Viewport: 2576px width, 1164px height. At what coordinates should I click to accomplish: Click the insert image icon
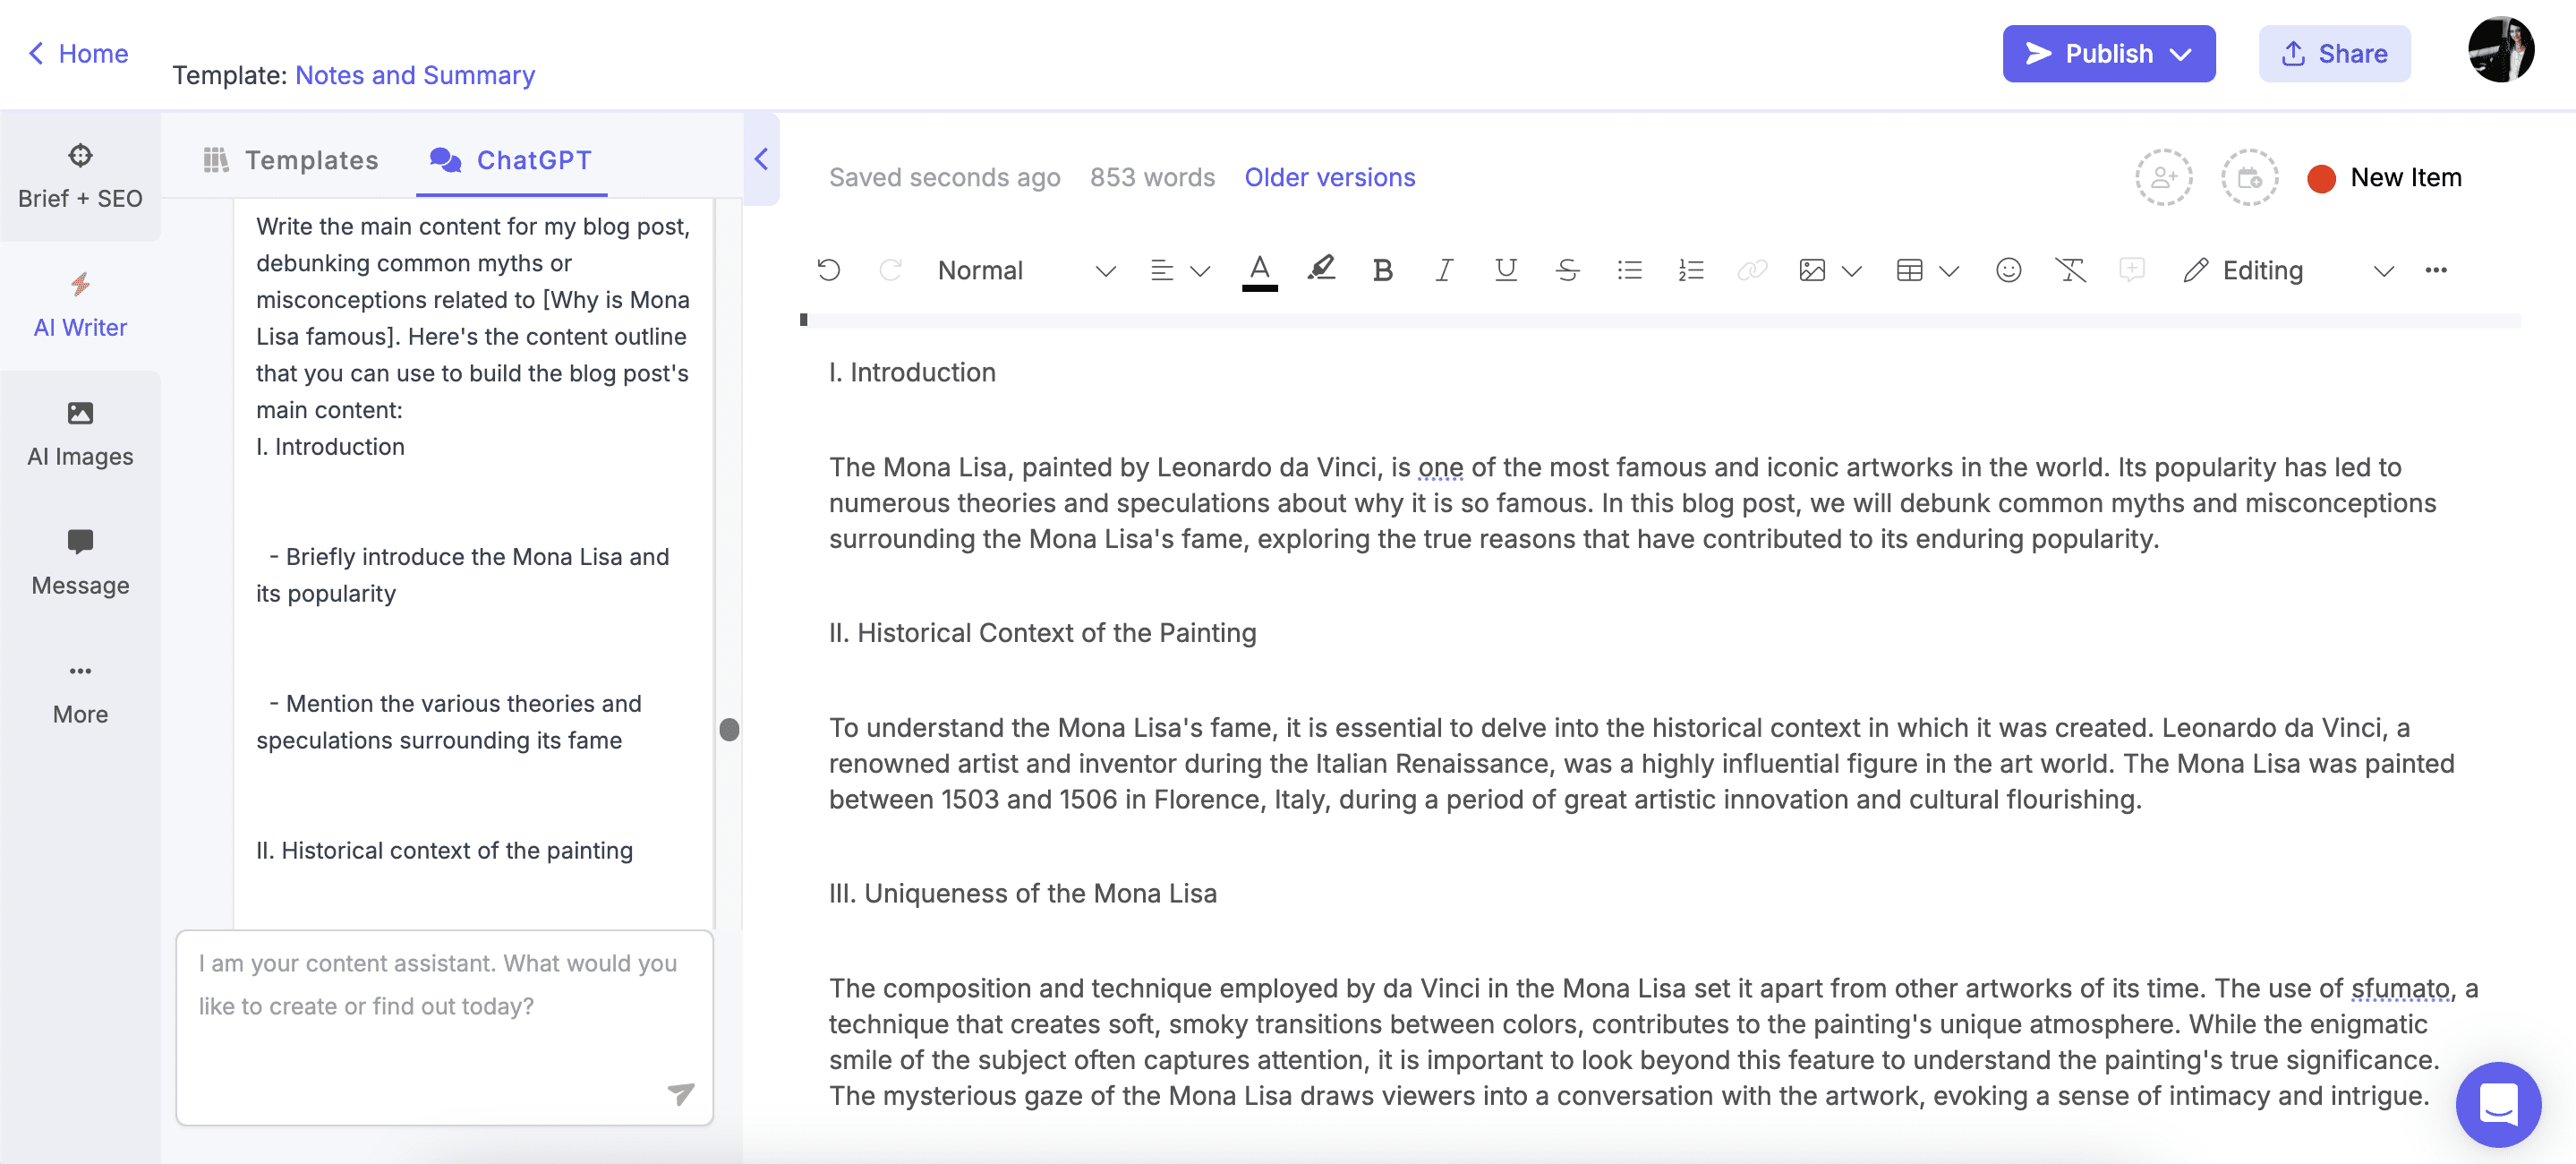tap(1812, 270)
